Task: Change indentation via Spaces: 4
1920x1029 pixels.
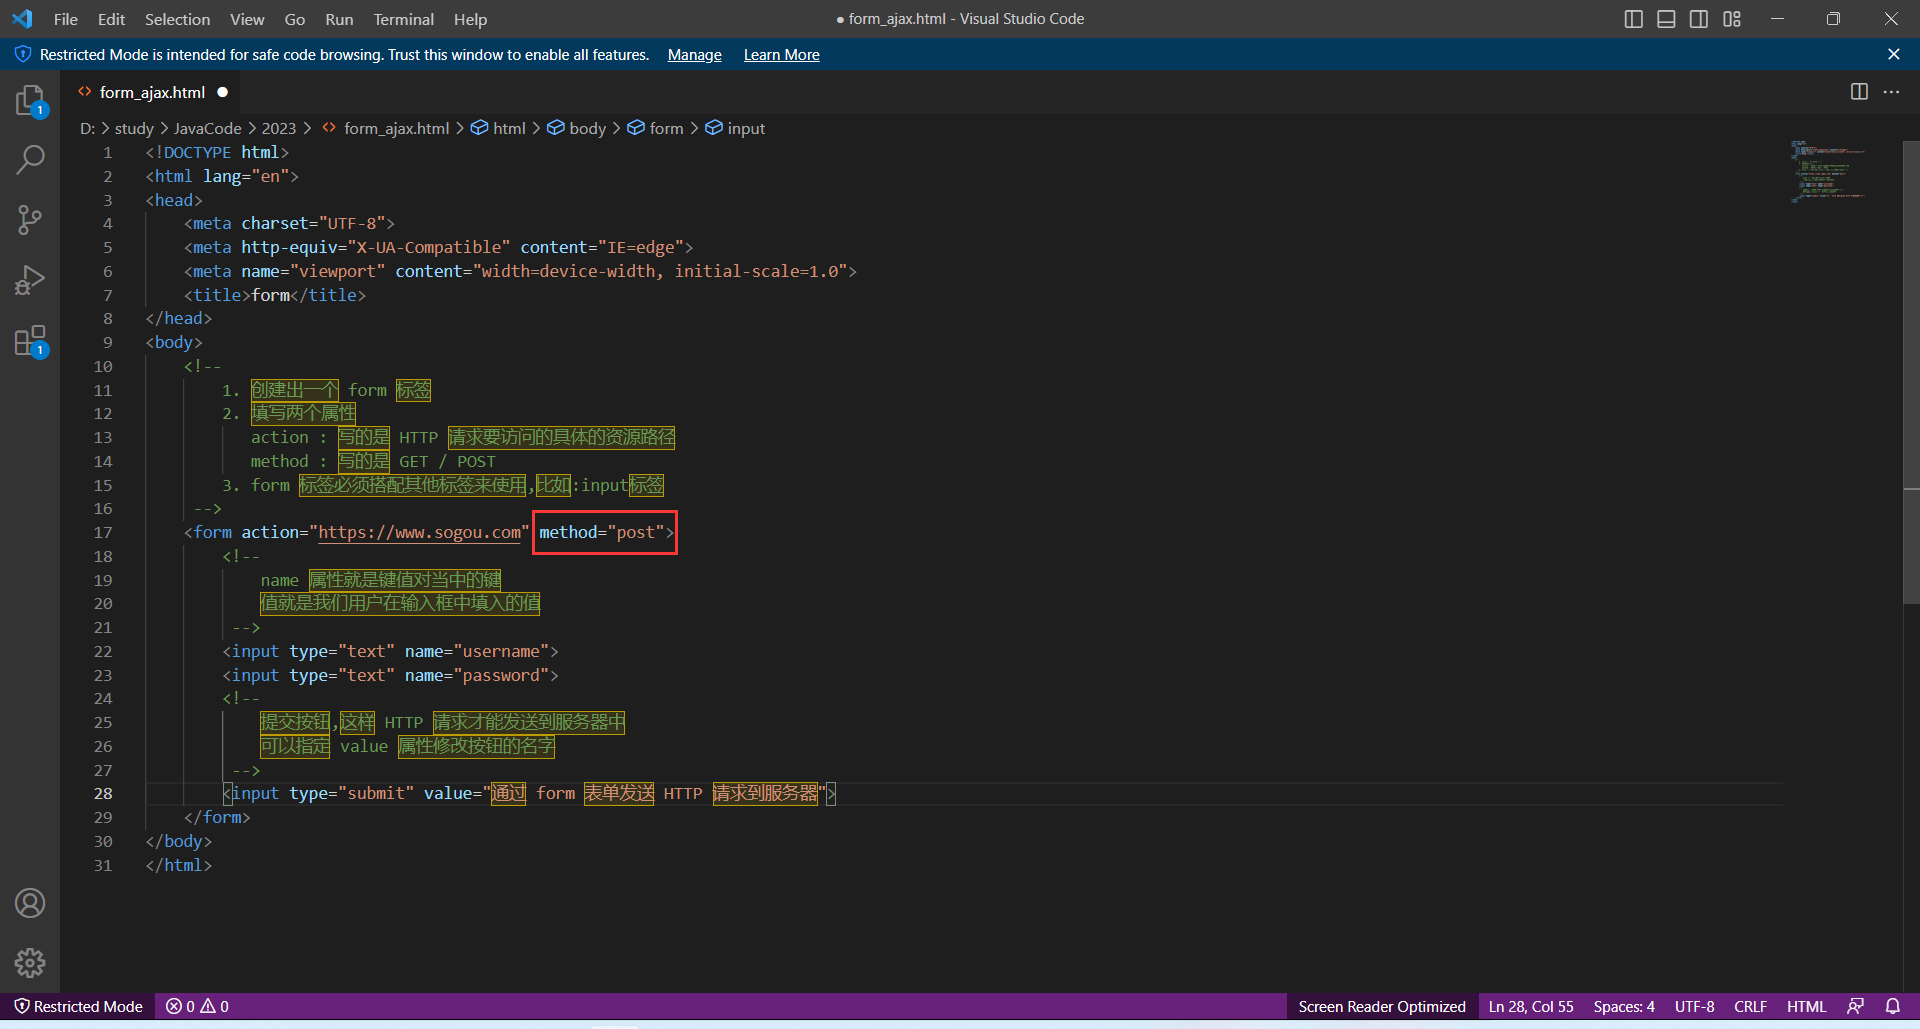Action: point(1624,1006)
